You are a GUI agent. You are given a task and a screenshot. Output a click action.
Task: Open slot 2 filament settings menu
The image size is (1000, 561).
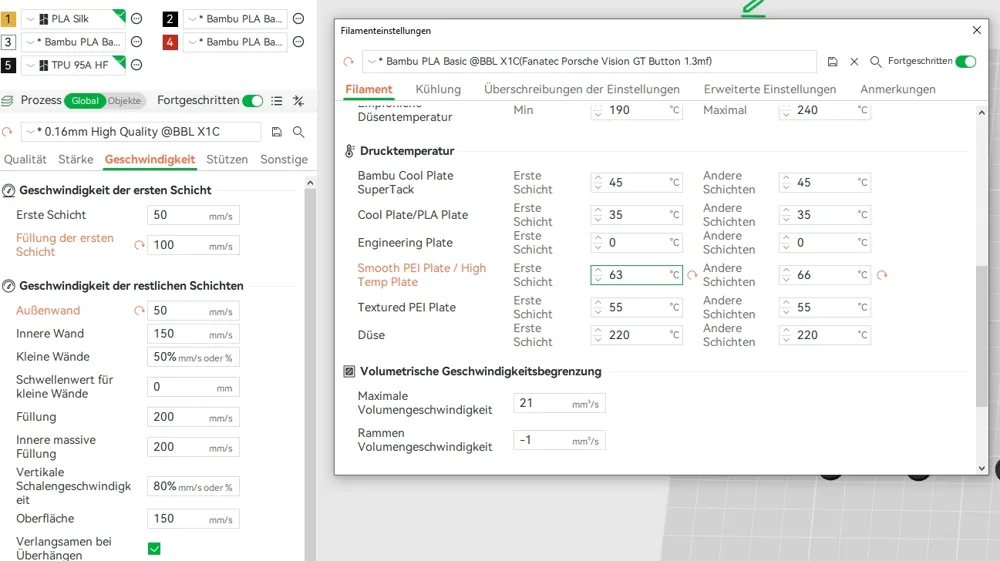tap(298, 18)
